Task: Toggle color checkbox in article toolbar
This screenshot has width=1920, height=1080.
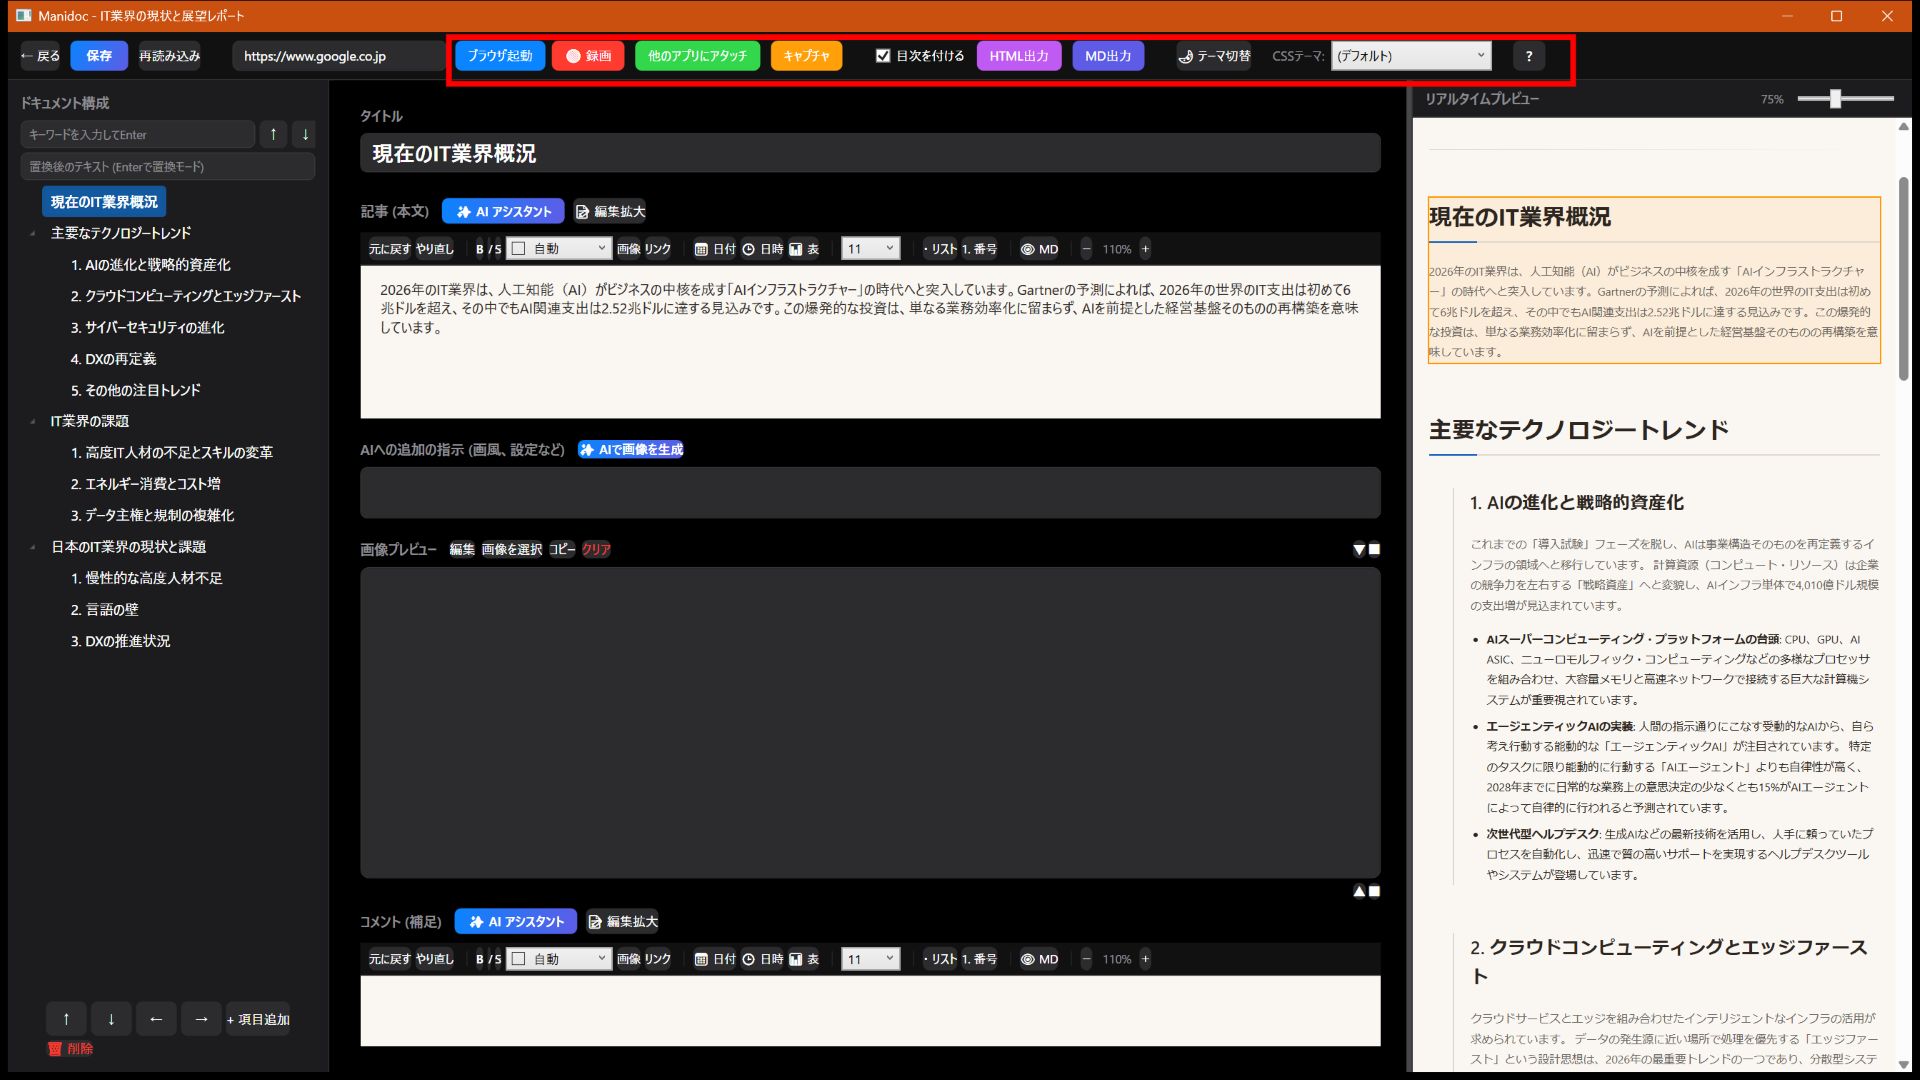Action: tap(519, 249)
